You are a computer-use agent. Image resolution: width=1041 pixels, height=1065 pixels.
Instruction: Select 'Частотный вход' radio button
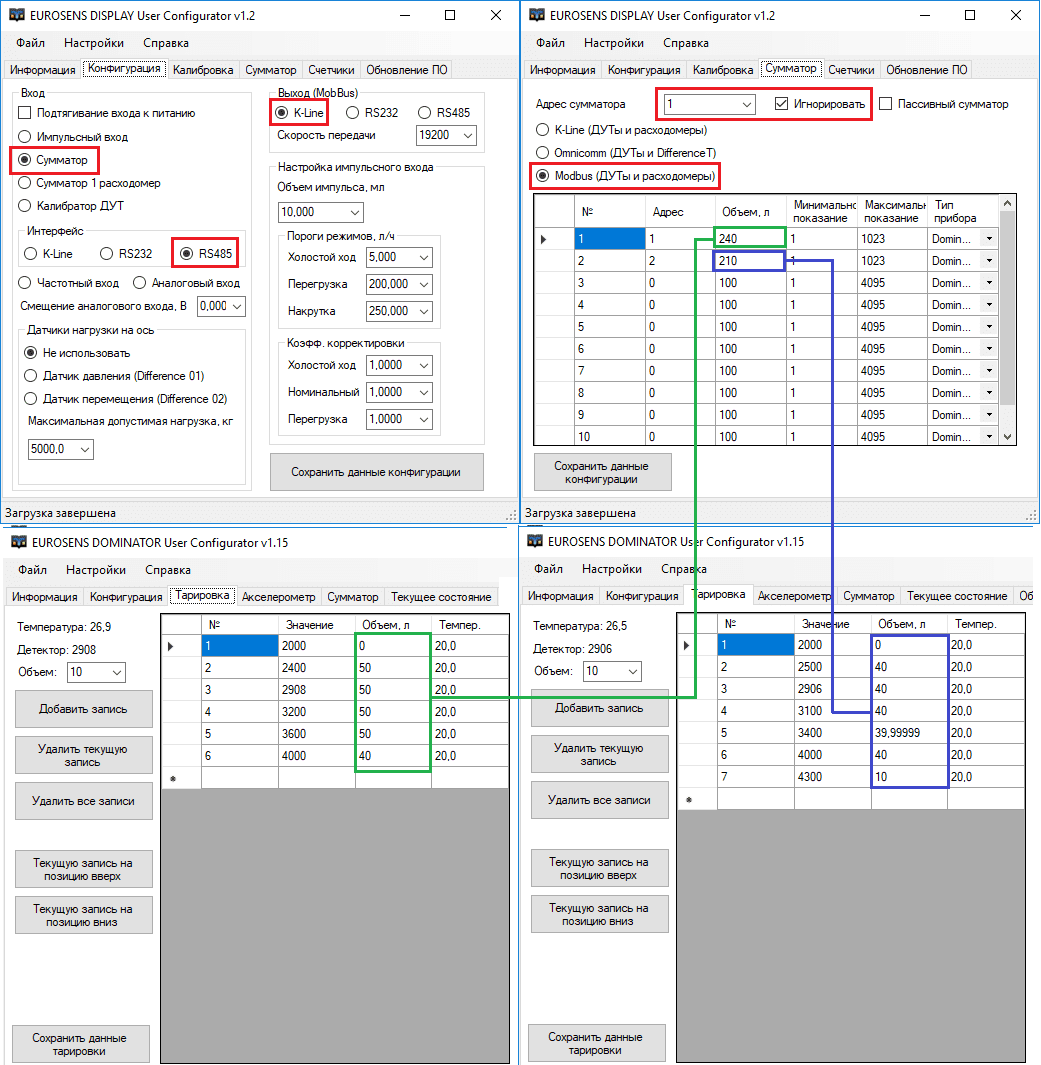(24, 283)
